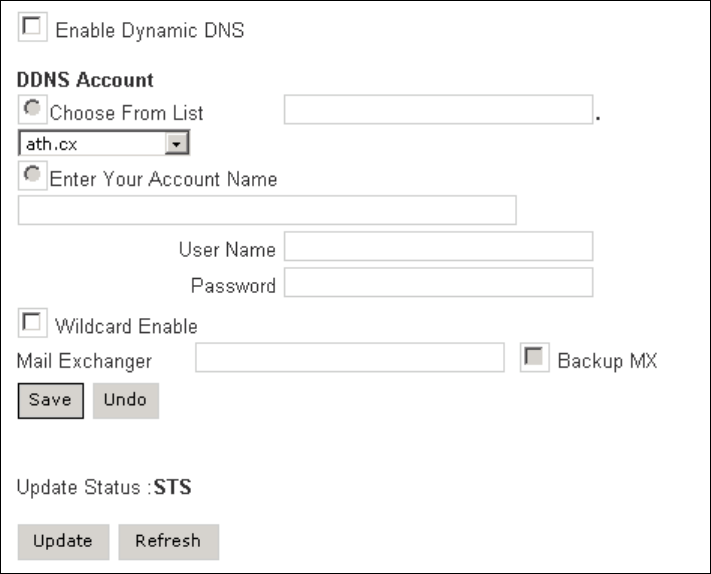Click the dropdown arrow beside ath.cx
This screenshot has width=711, height=574.
[176, 143]
